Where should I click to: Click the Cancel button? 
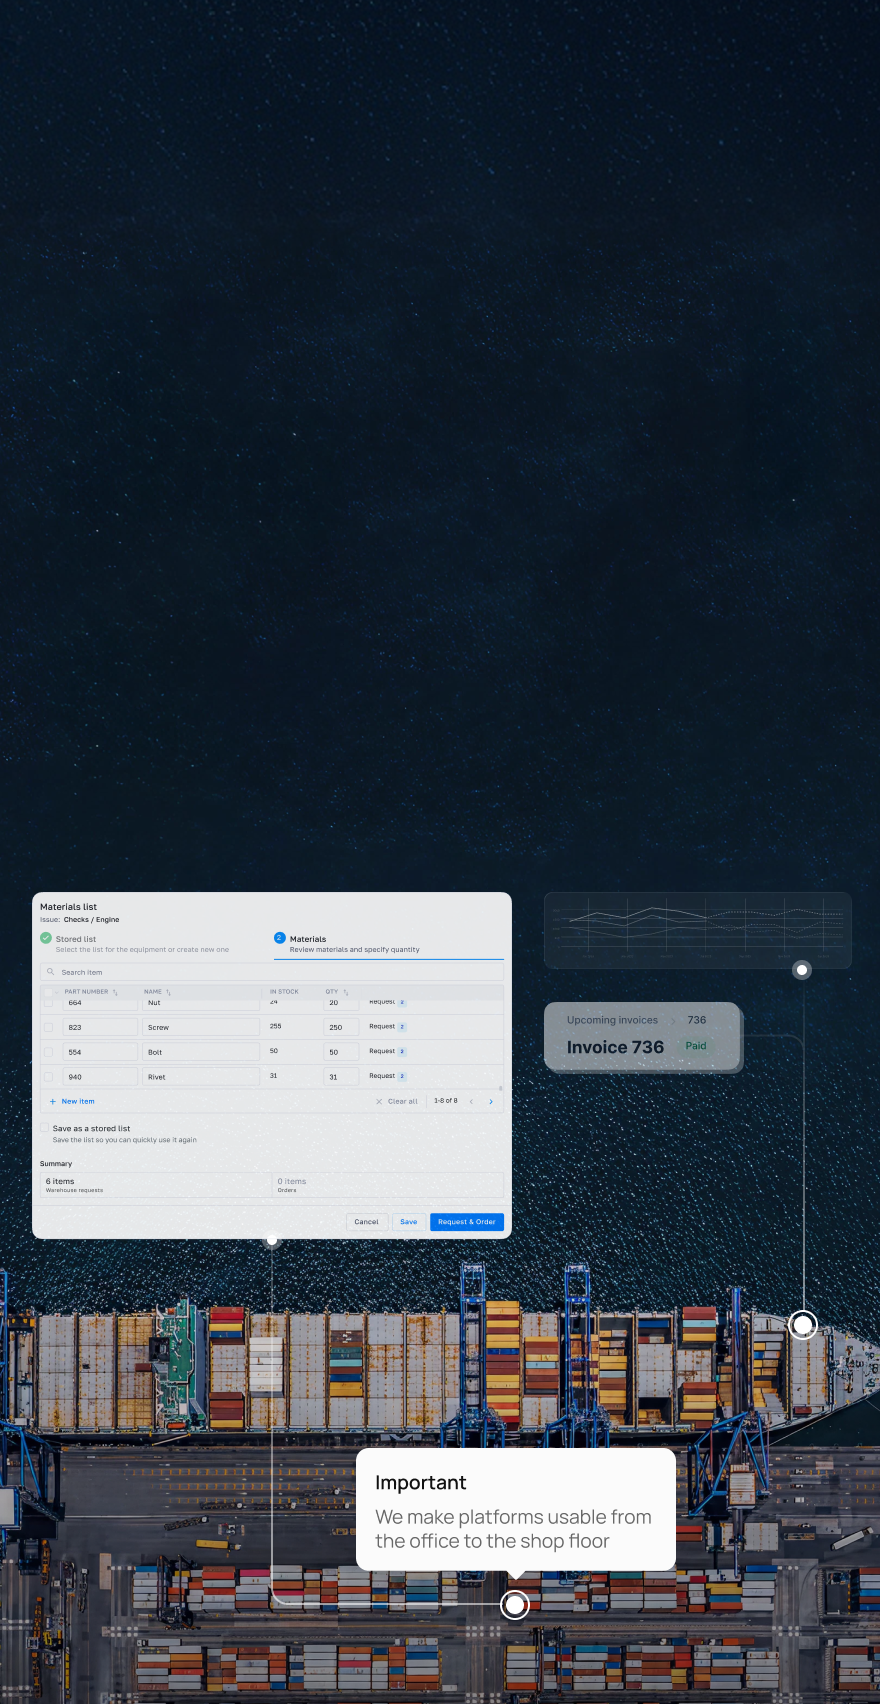coord(366,1222)
